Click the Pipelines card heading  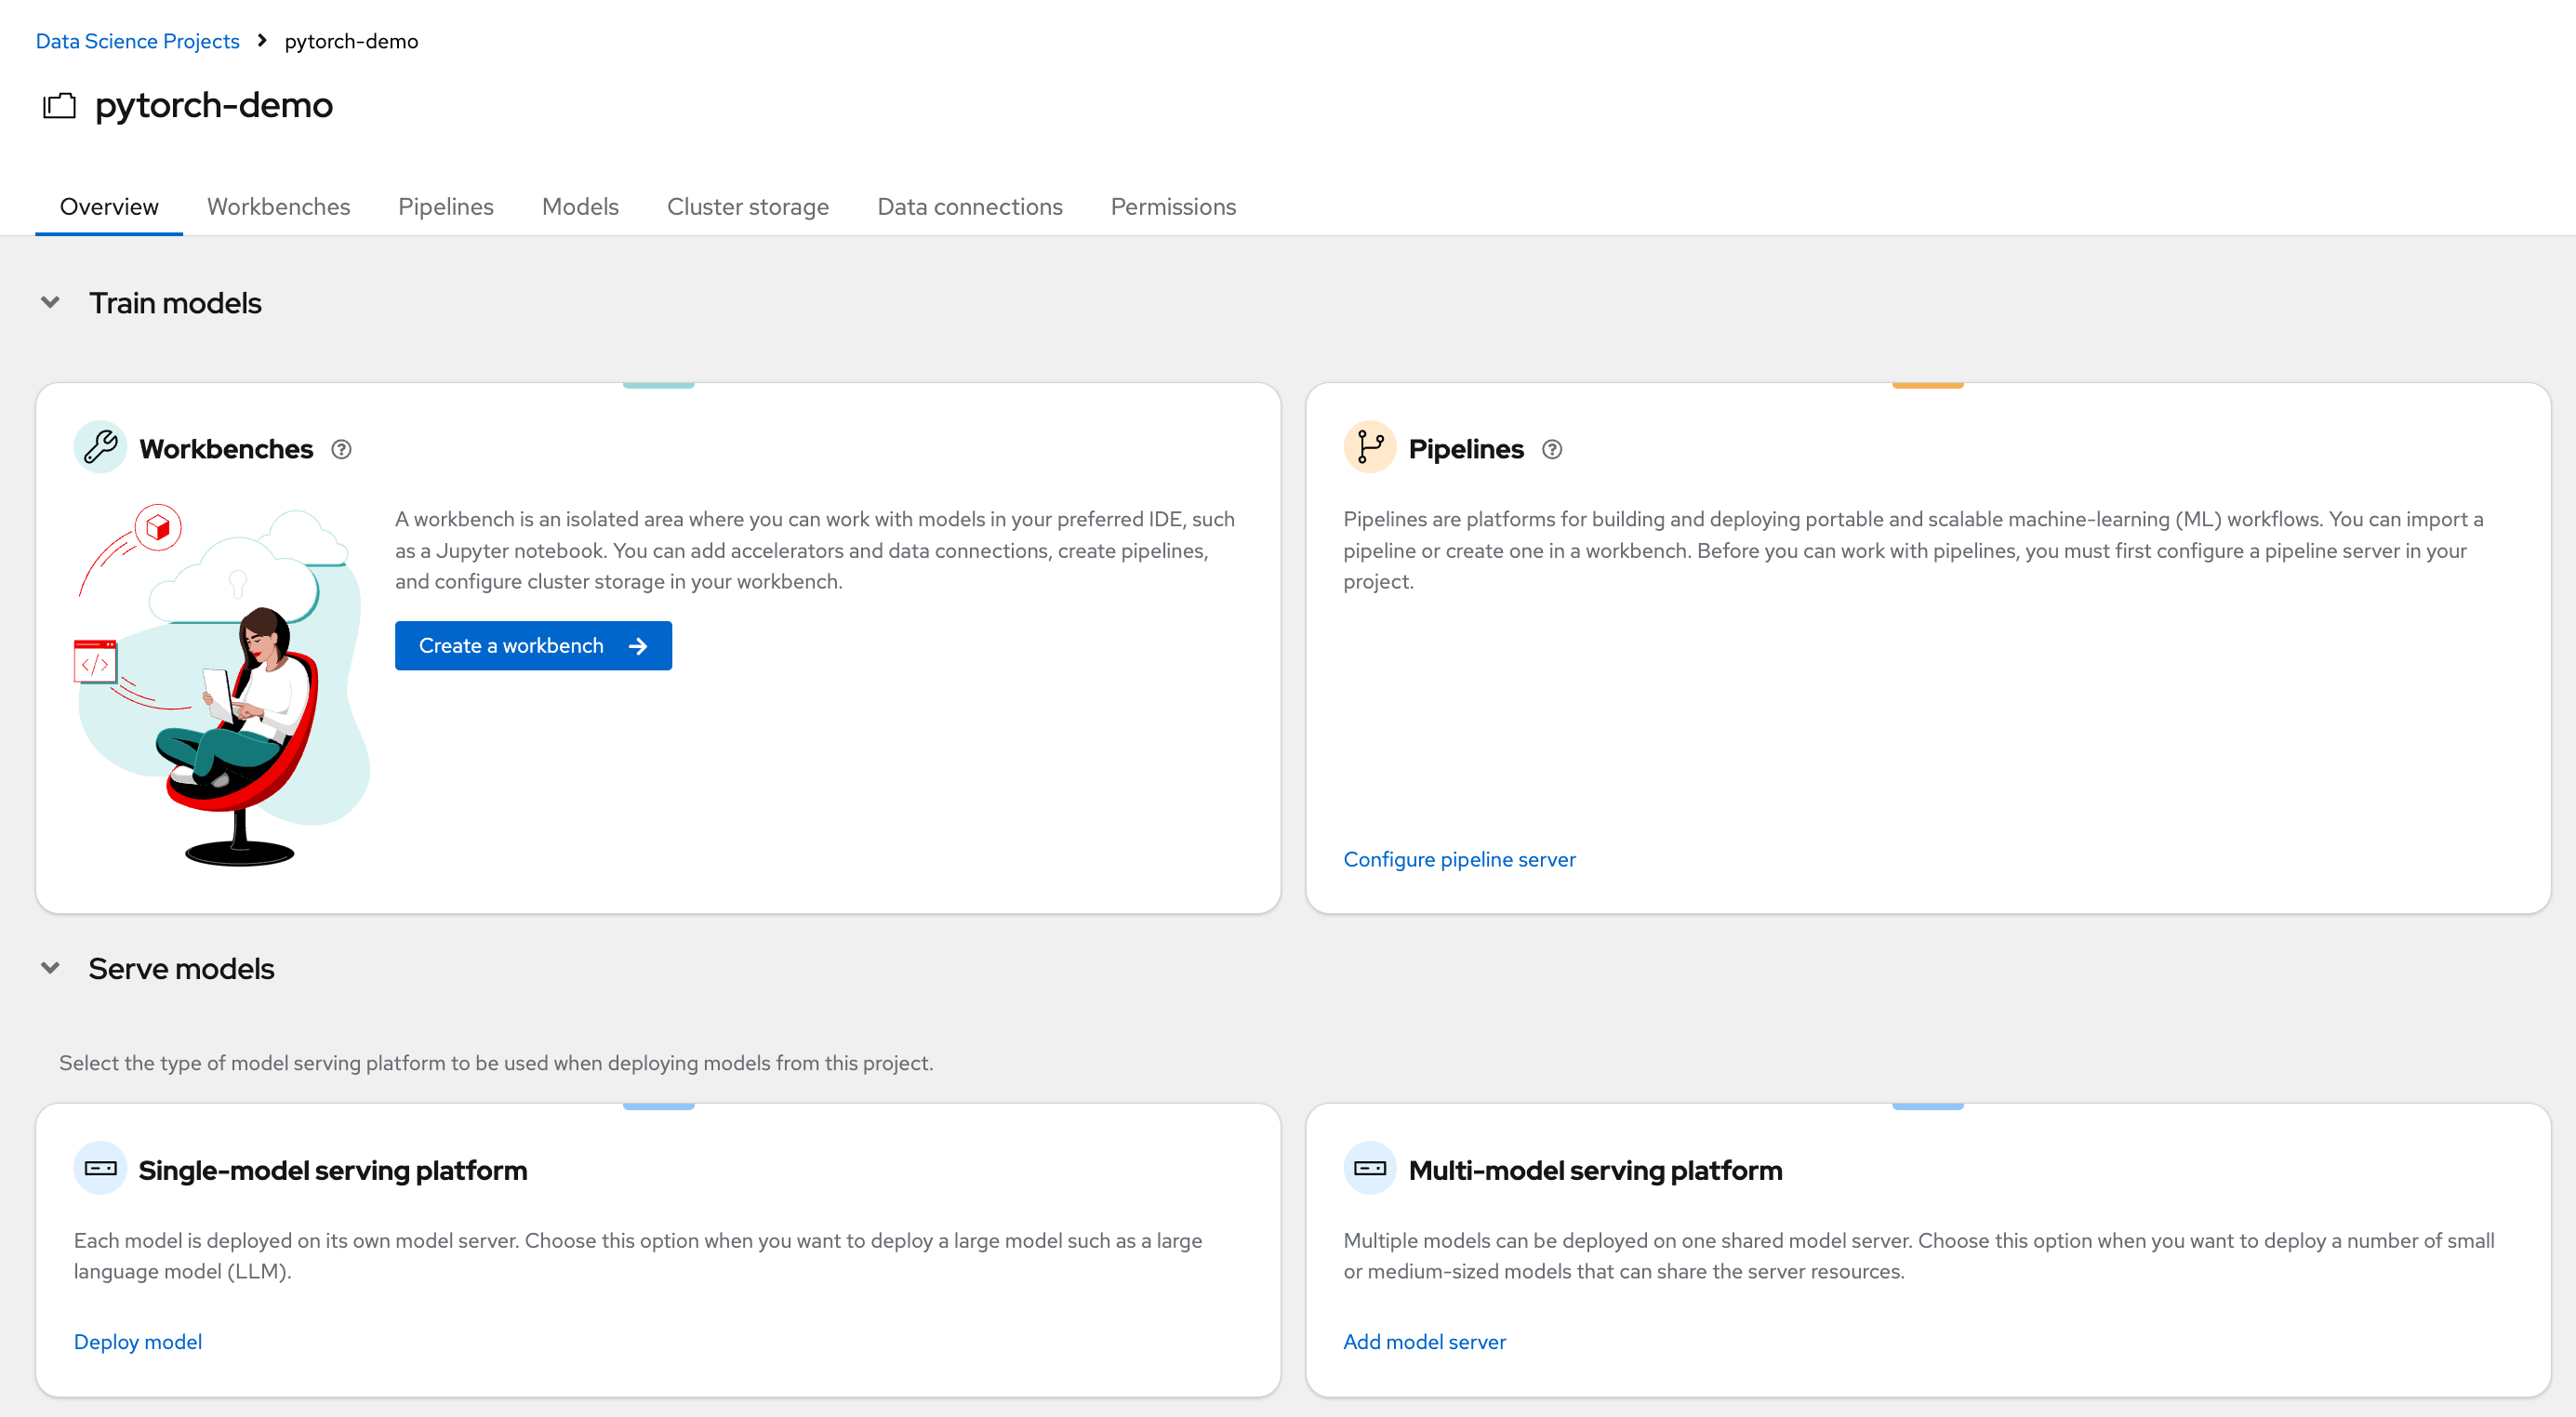tap(1466, 449)
